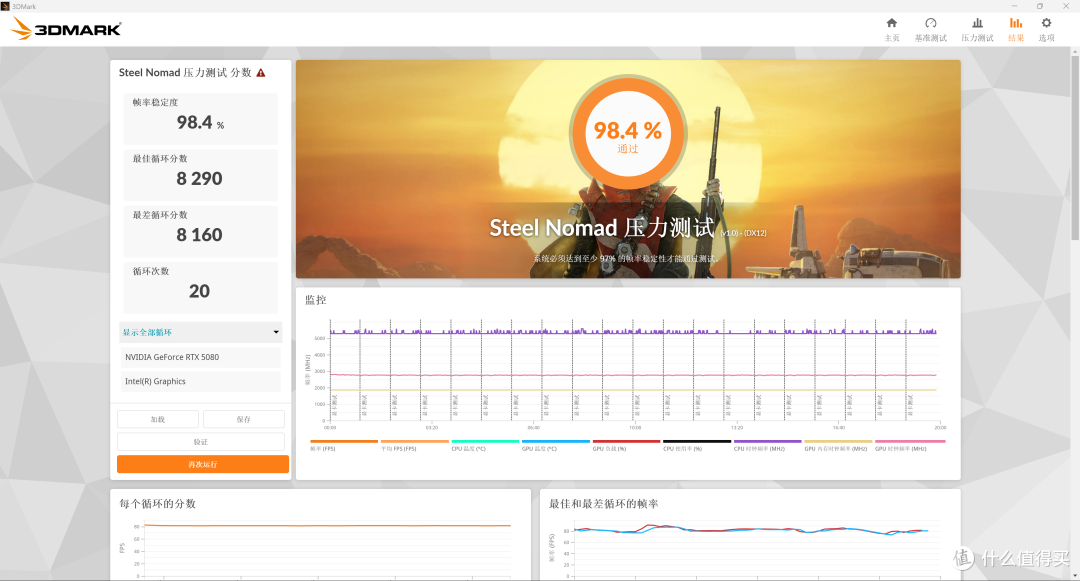The width and height of the screenshot is (1080, 581).
Task: Toggle the GPU 时钟频率 (MHz) pink legend series
Action: tap(910, 445)
